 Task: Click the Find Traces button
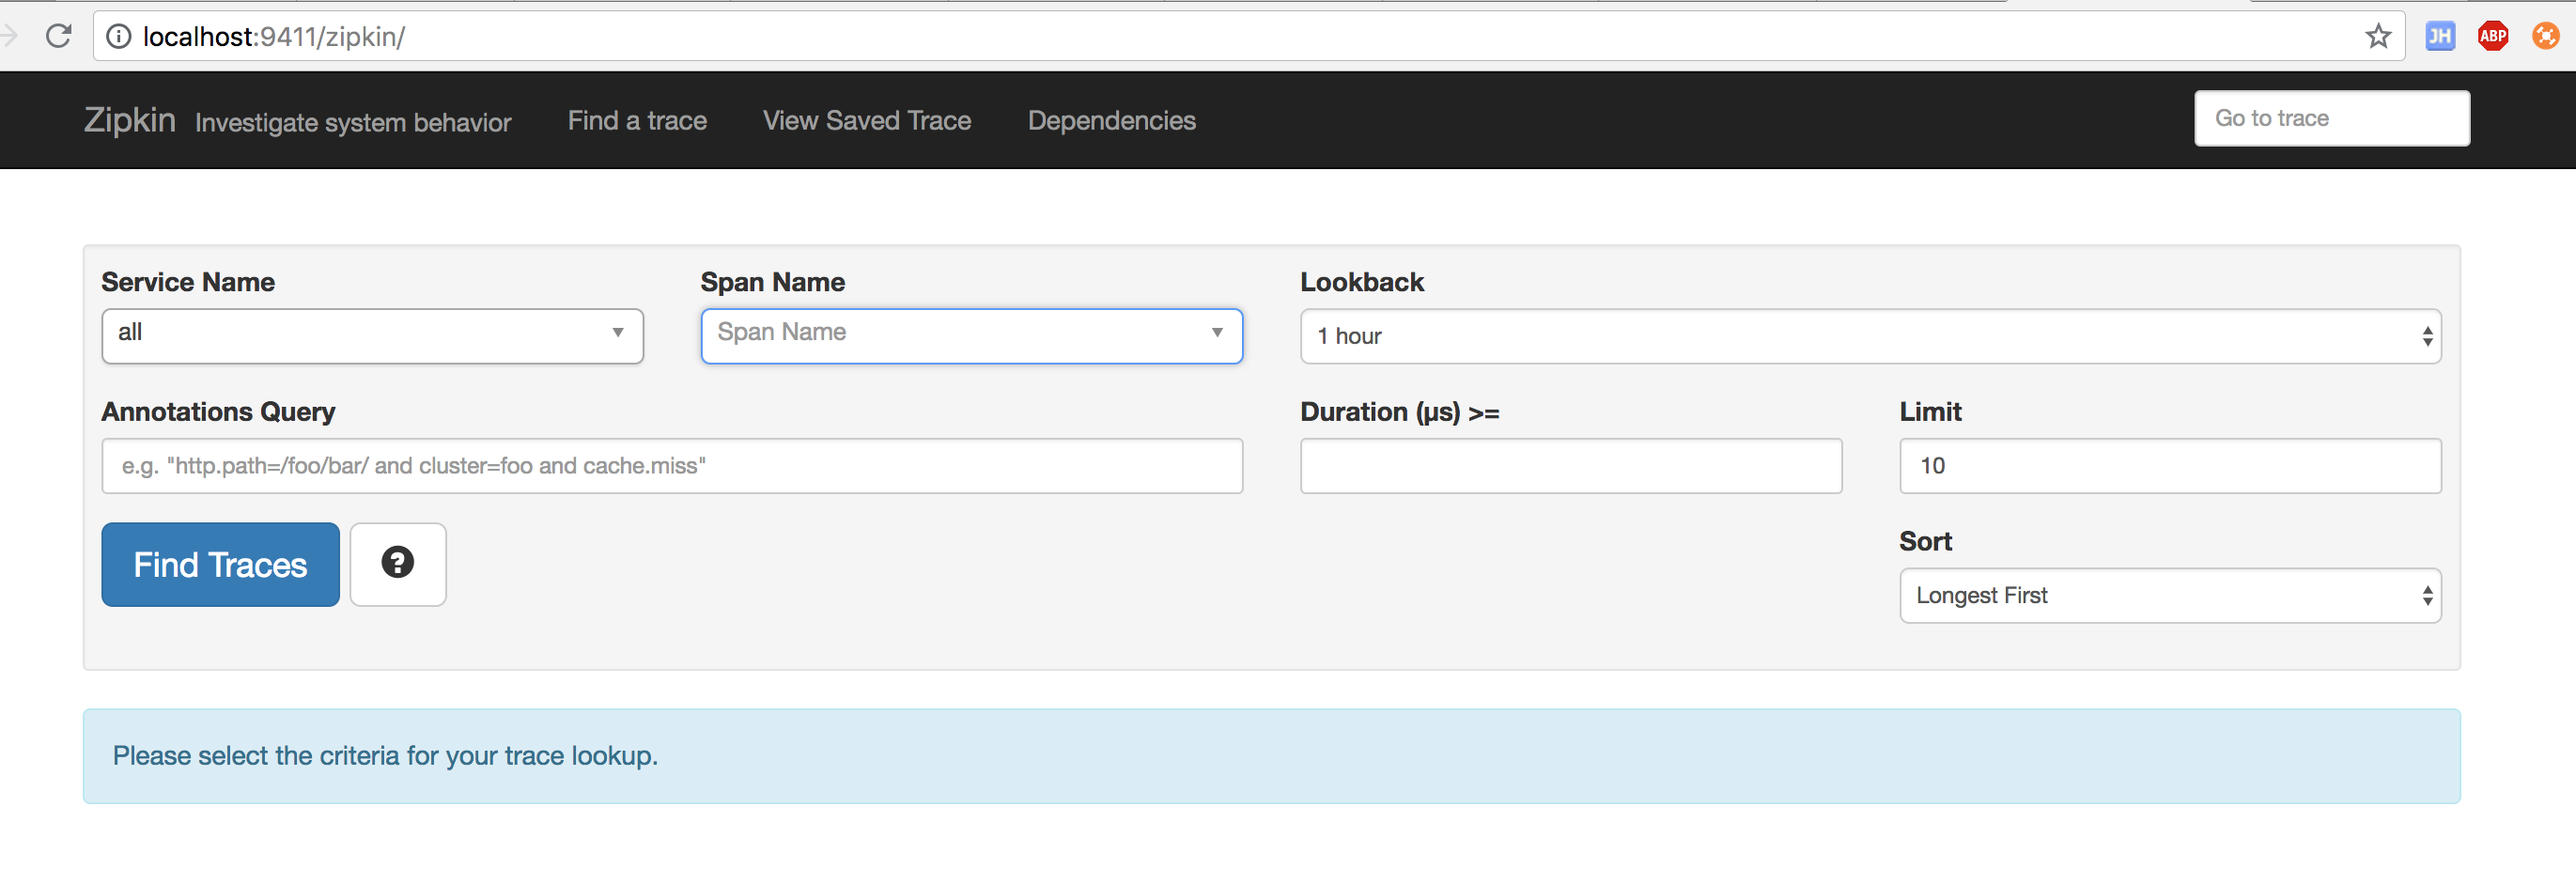tap(220, 565)
